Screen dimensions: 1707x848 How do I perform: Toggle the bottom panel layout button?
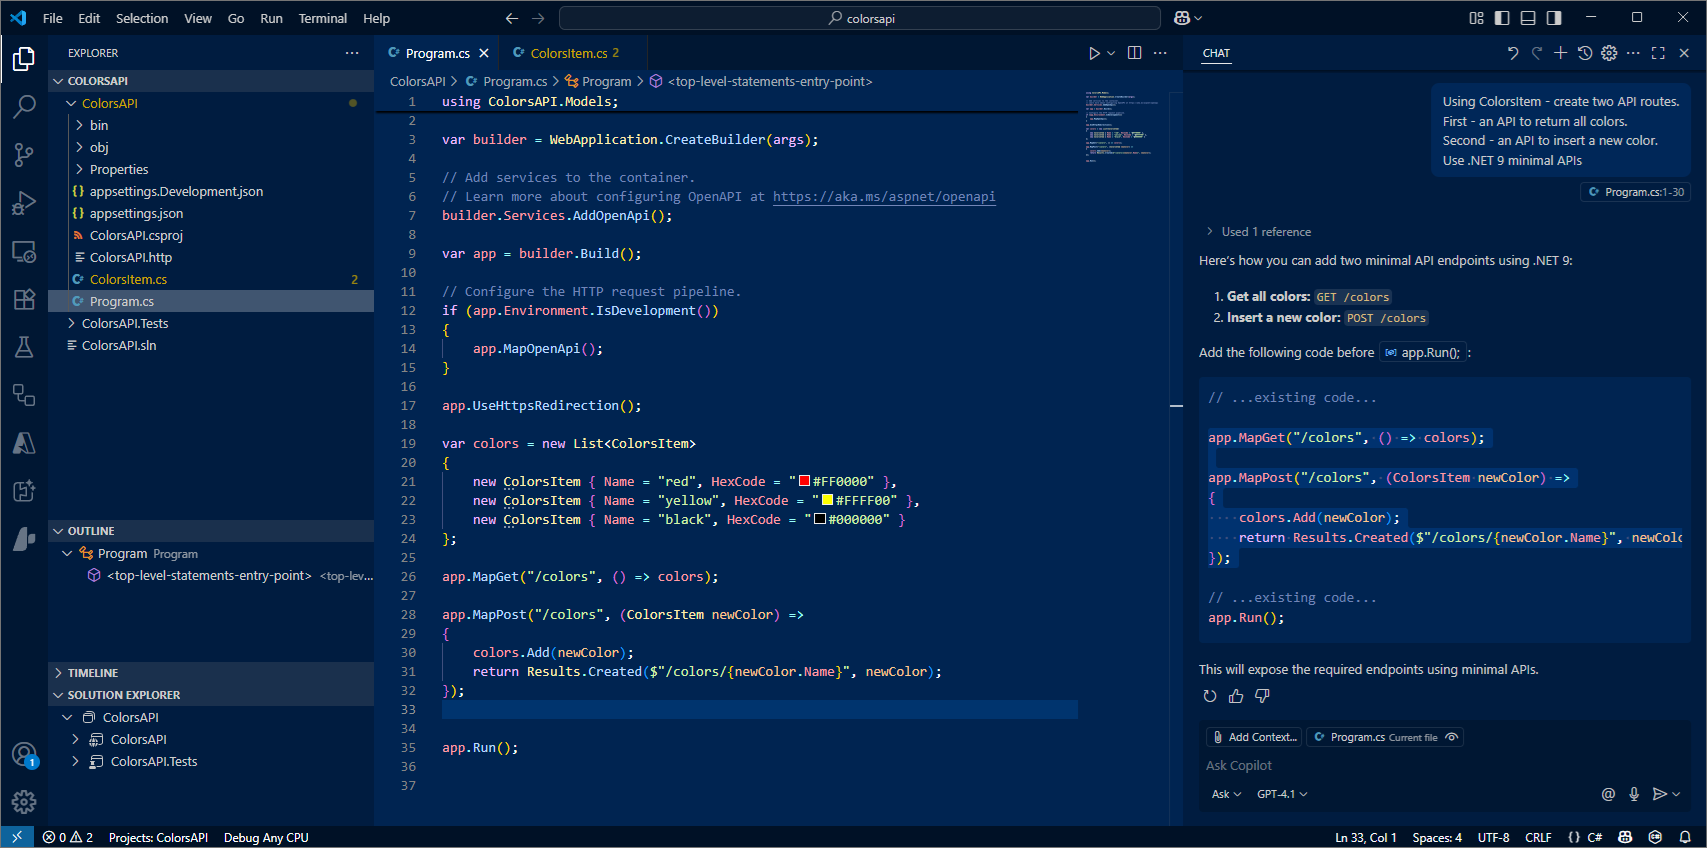1528,18
